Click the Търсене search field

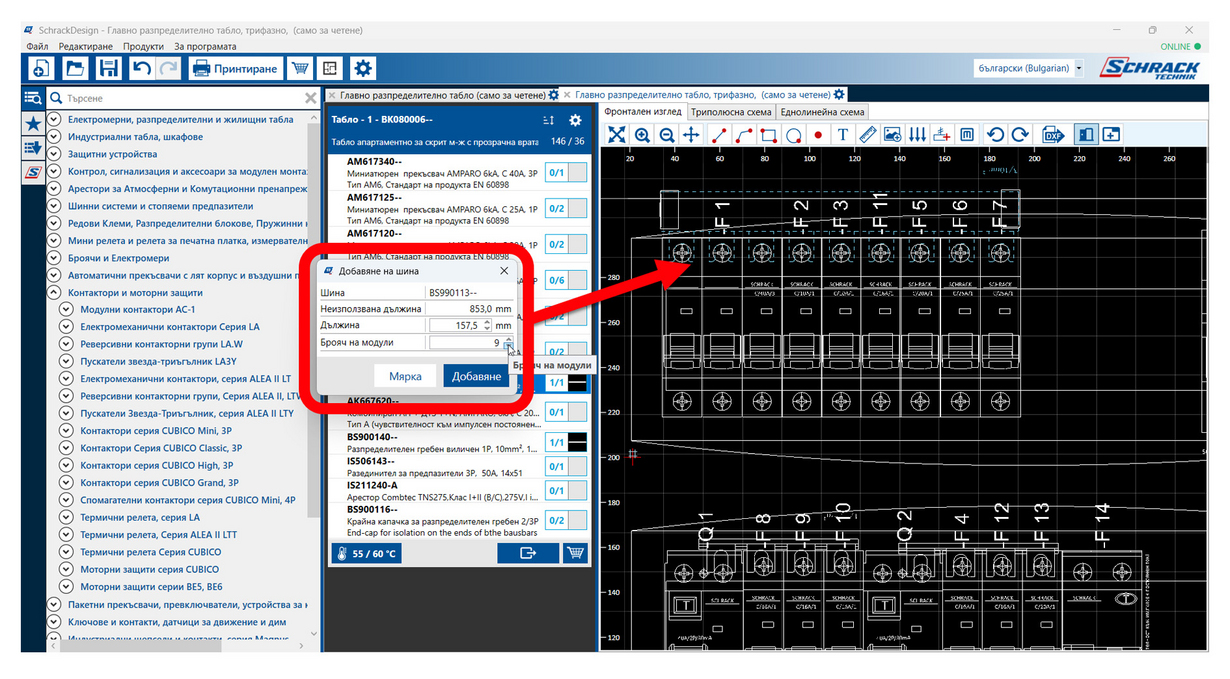tap(184, 98)
